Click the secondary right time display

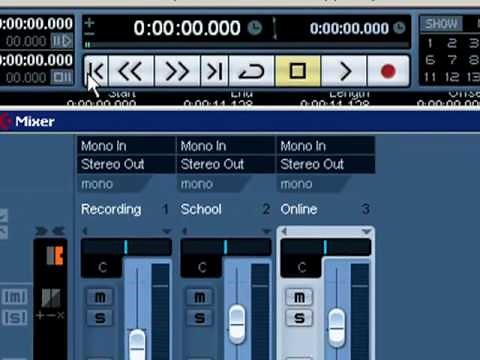pos(349,28)
